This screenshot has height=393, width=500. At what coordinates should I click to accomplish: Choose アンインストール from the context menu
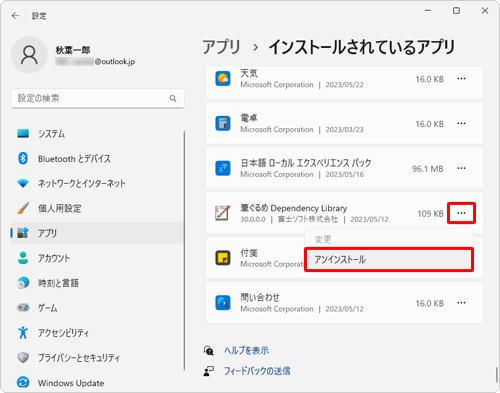click(x=389, y=259)
